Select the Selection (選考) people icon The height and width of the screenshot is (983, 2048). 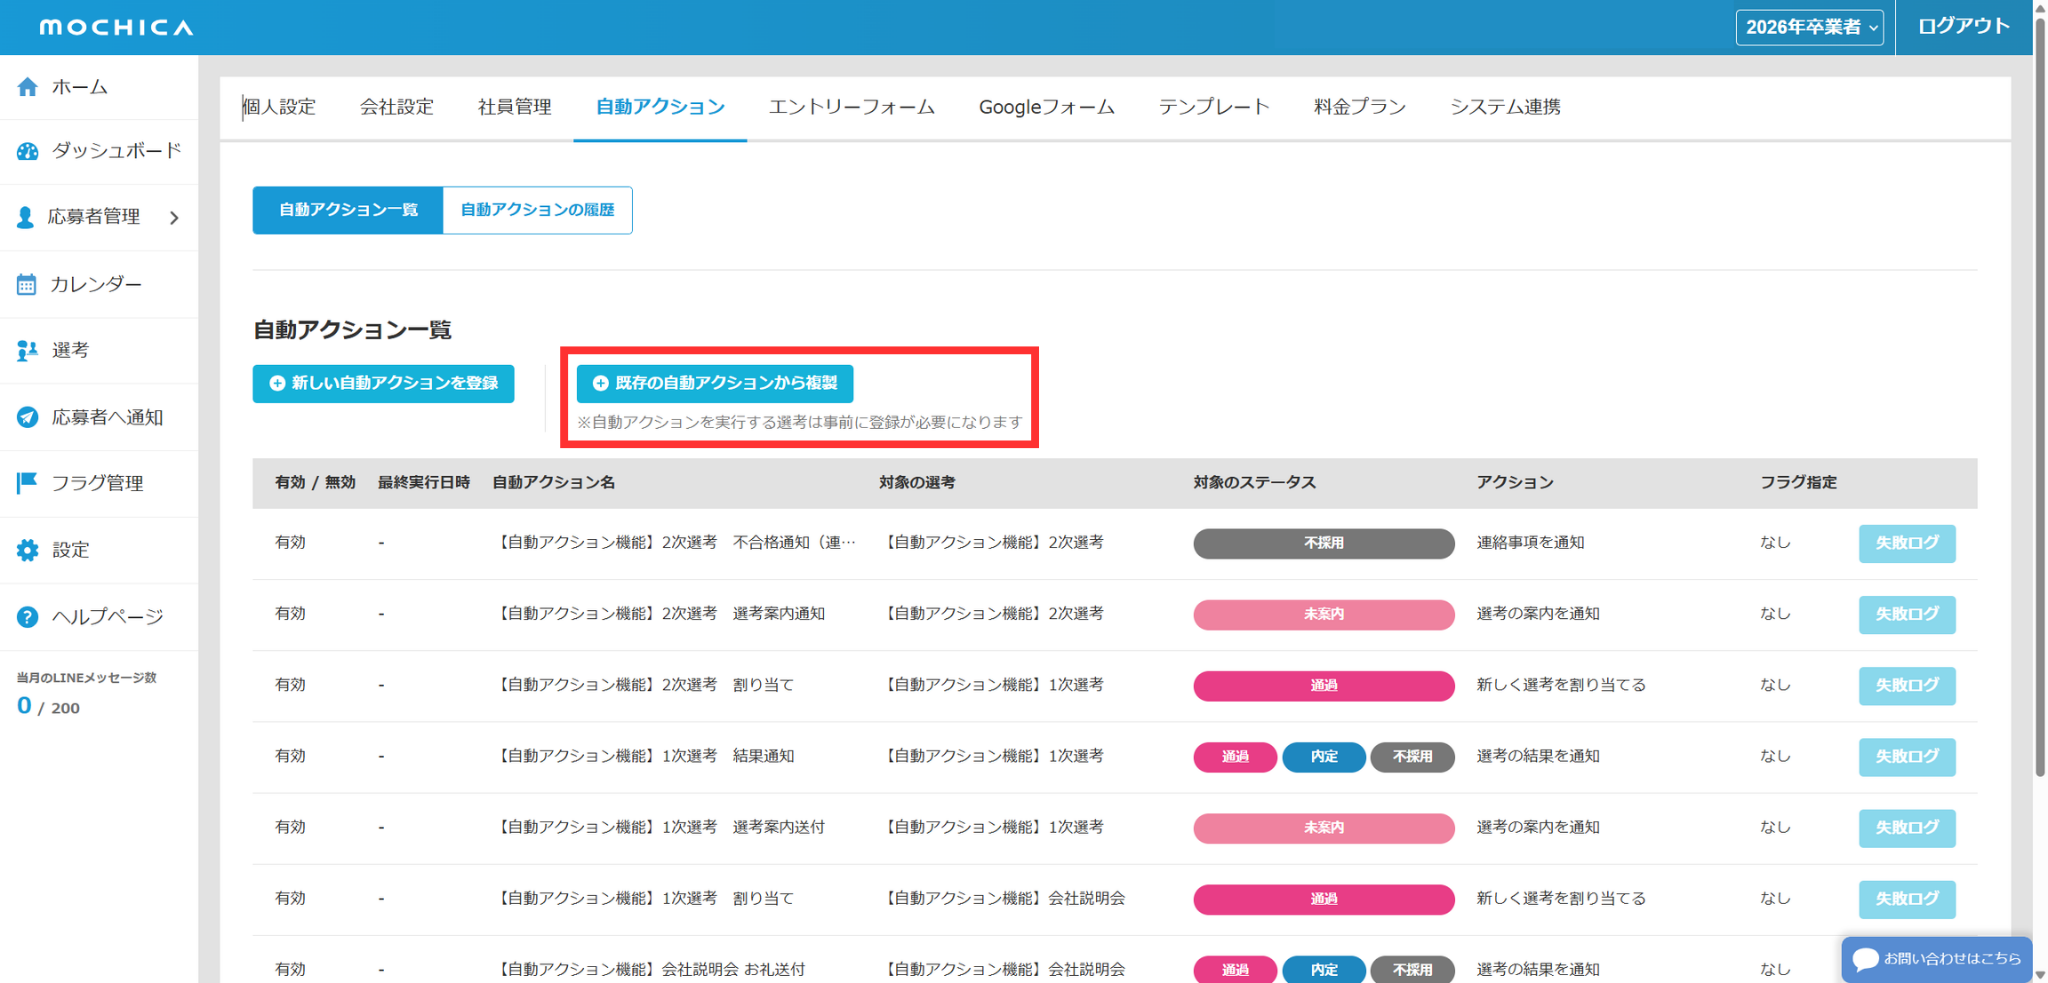coord(27,350)
